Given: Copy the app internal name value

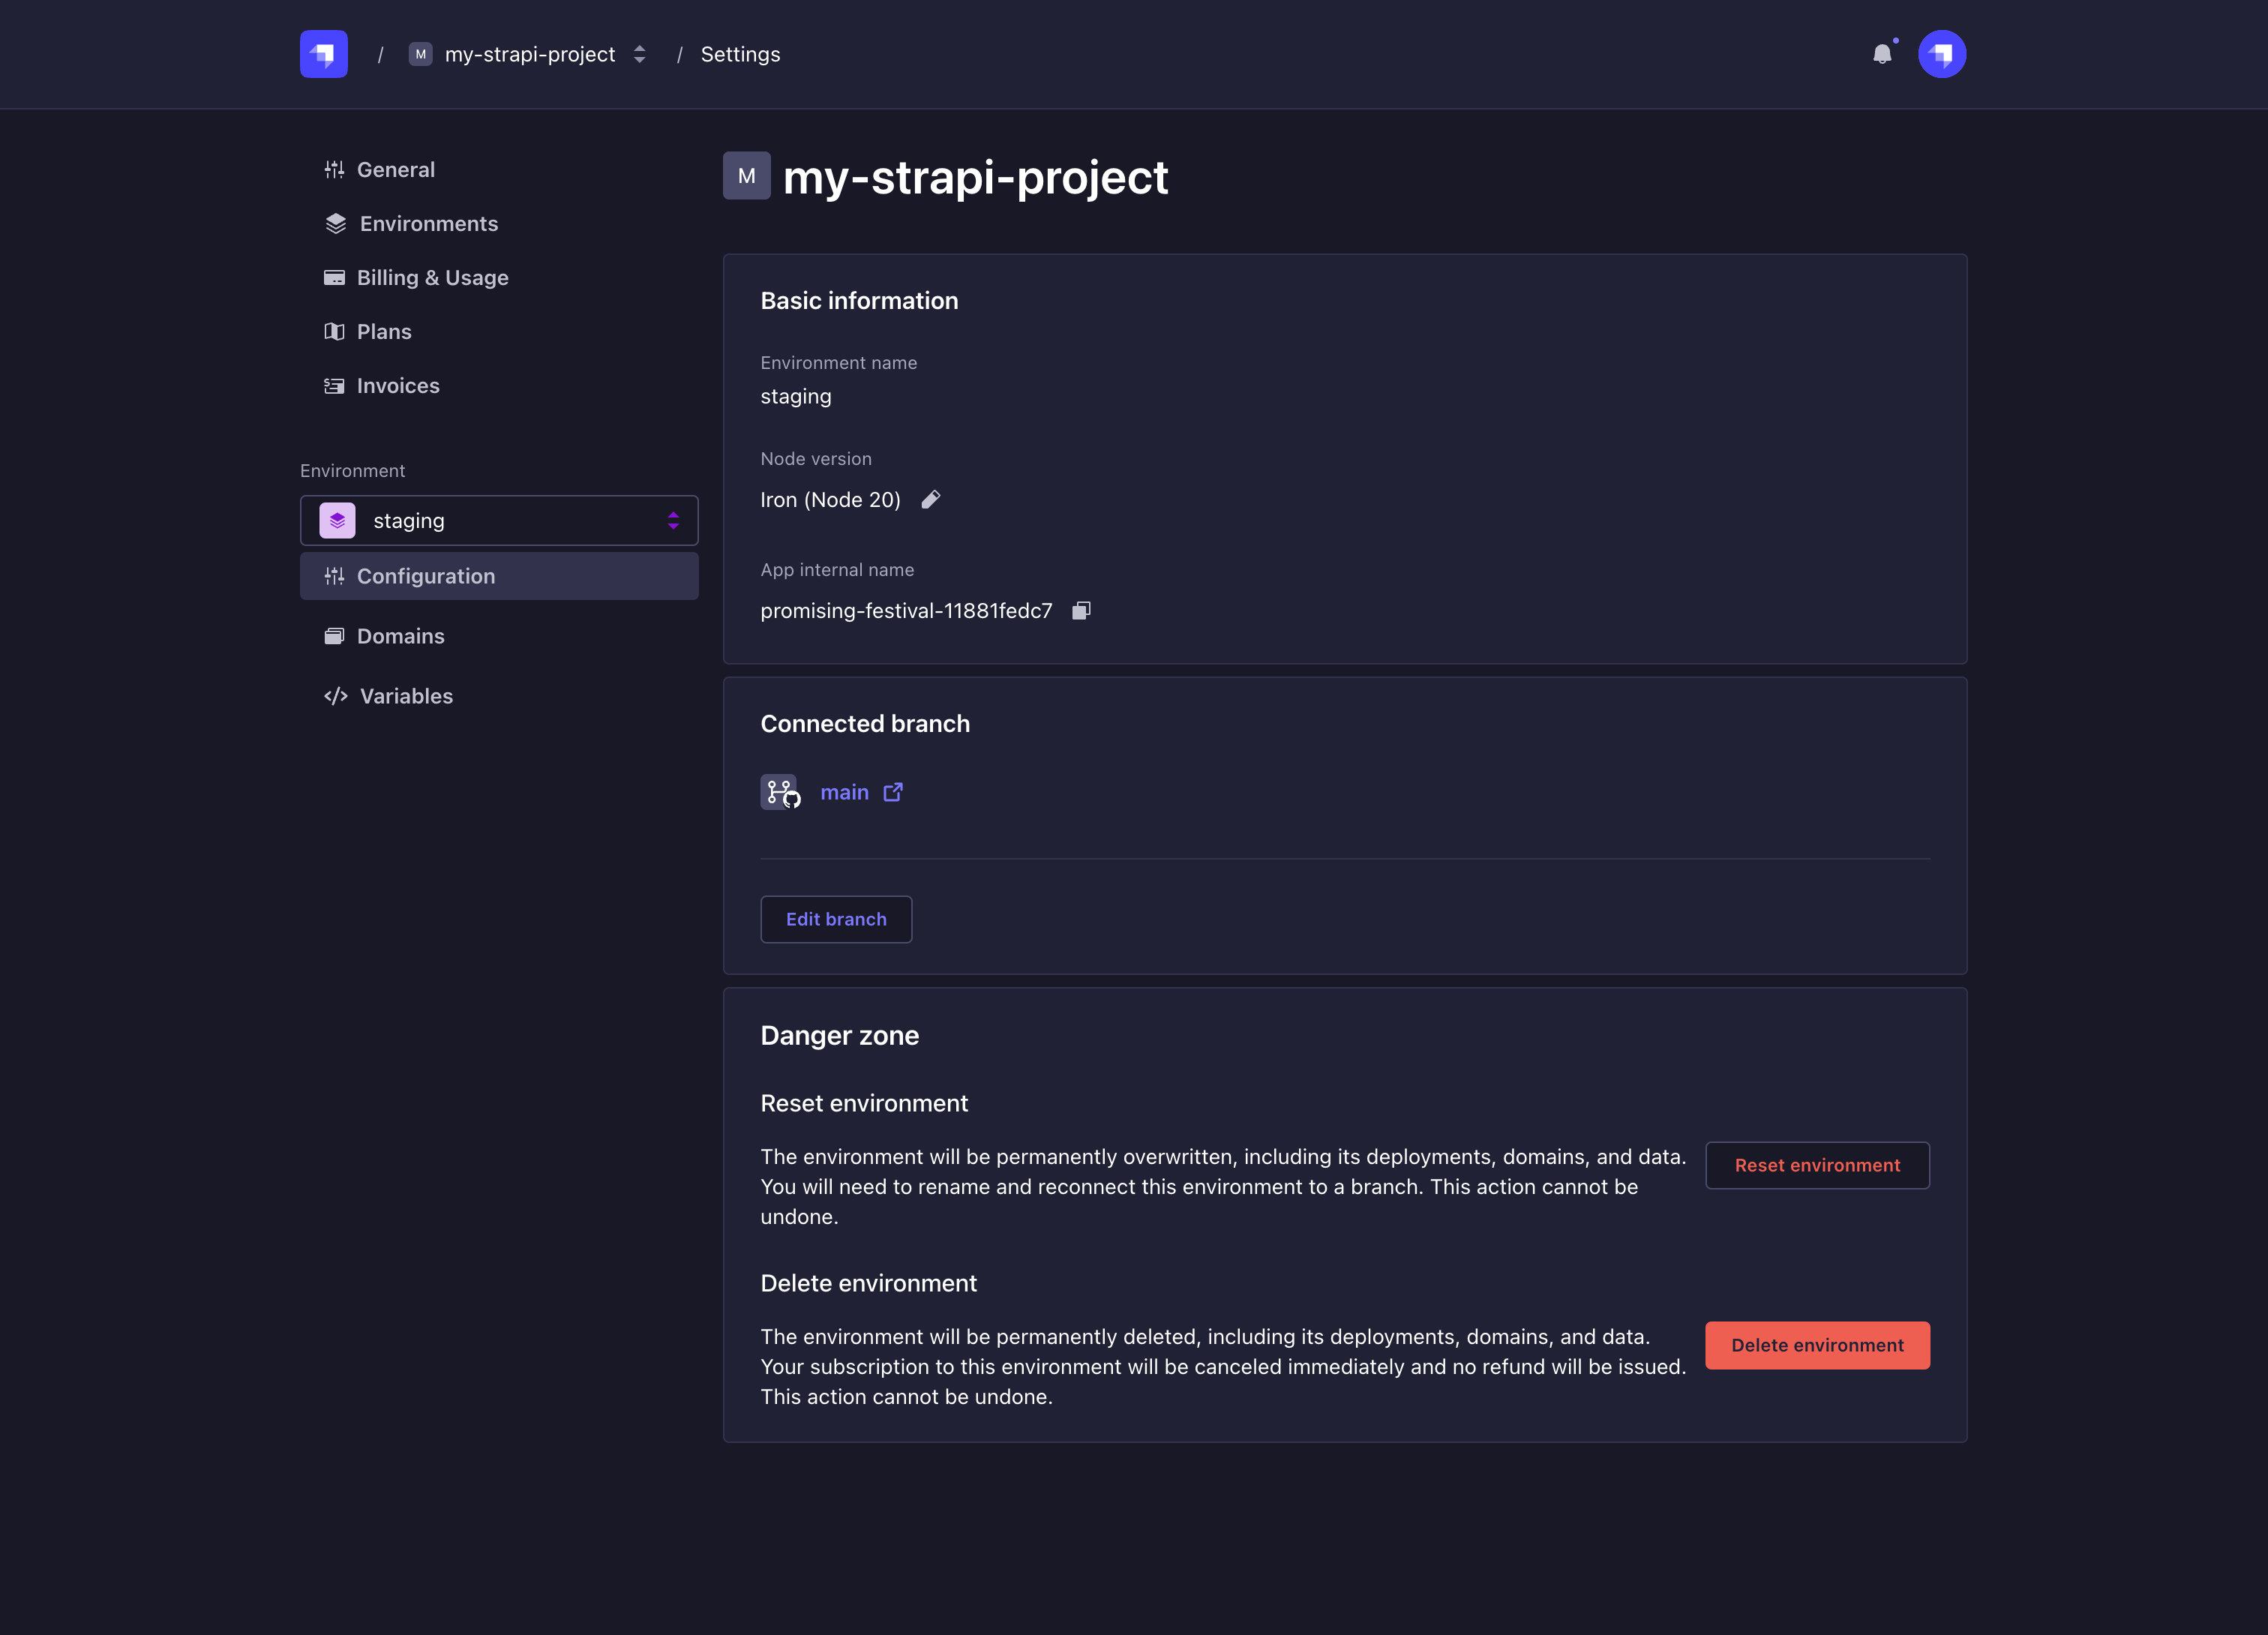Looking at the screenshot, I should tap(1083, 610).
